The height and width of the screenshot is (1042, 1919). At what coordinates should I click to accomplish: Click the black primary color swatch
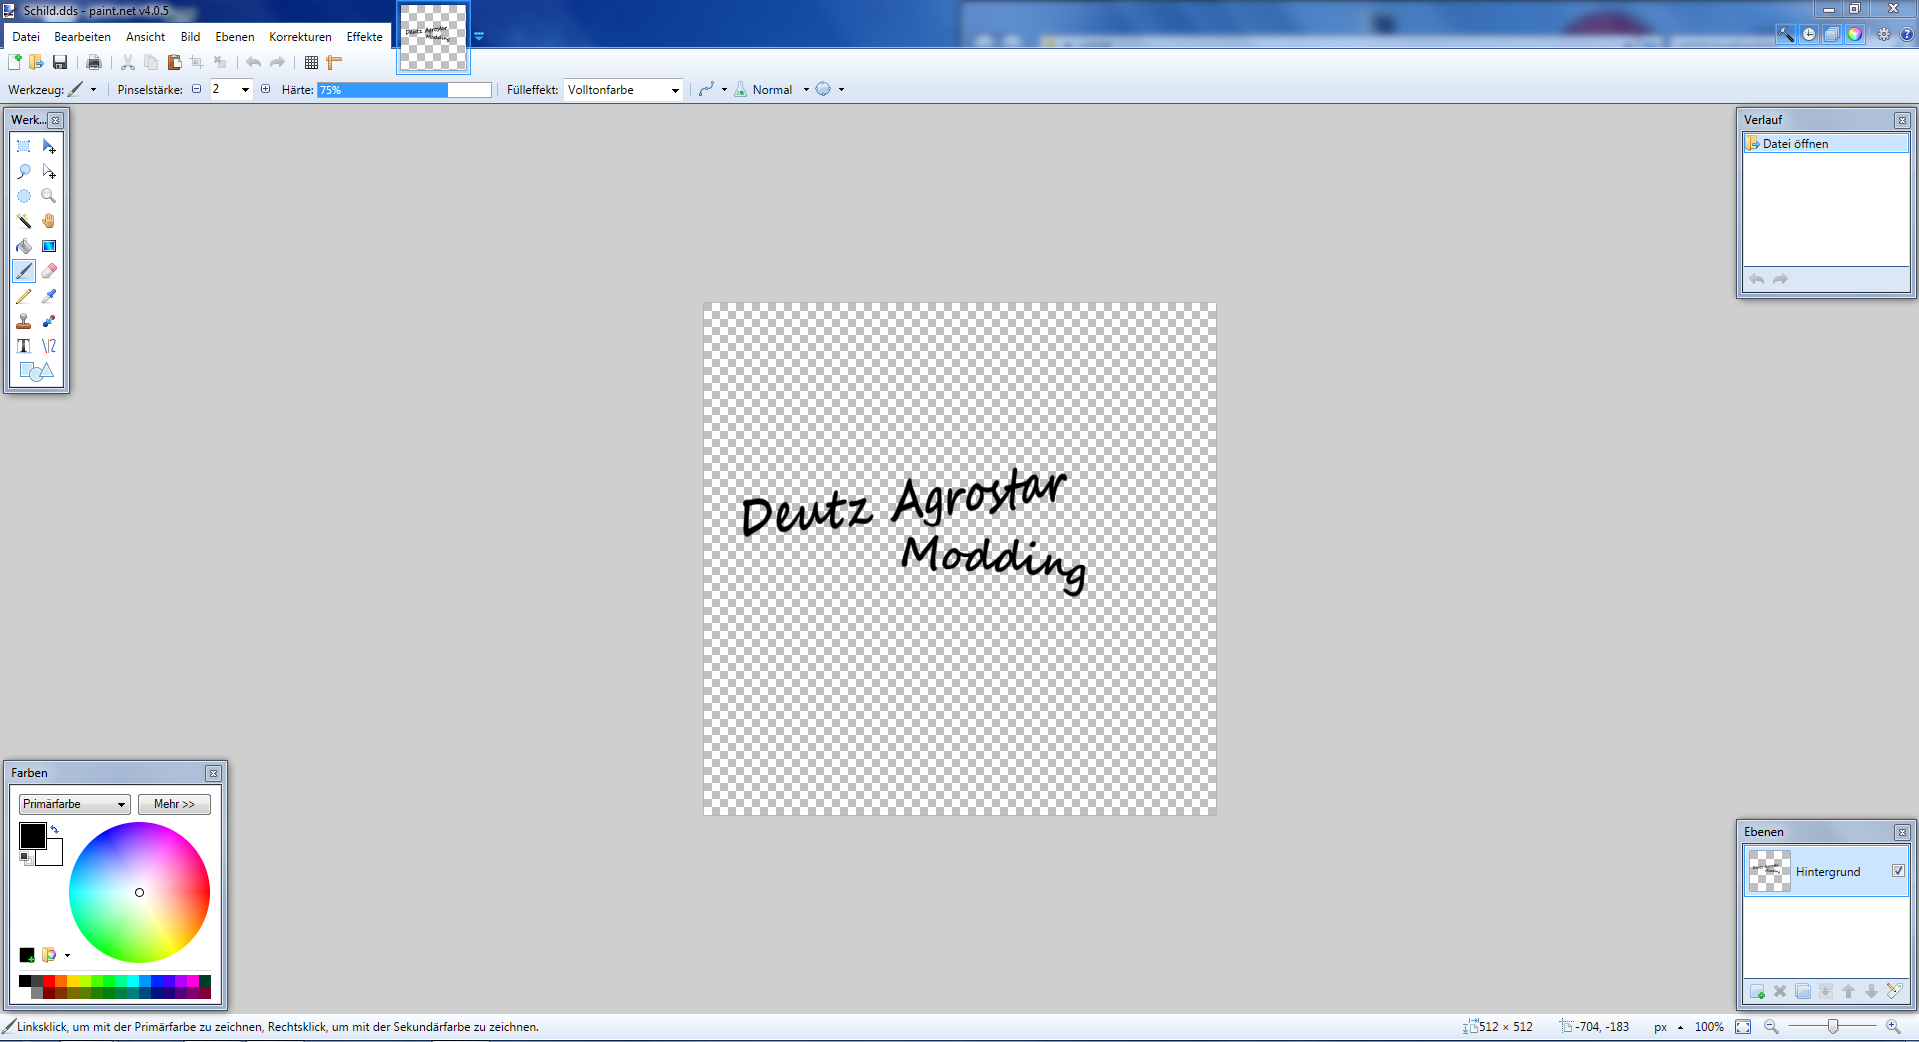coord(32,836)
